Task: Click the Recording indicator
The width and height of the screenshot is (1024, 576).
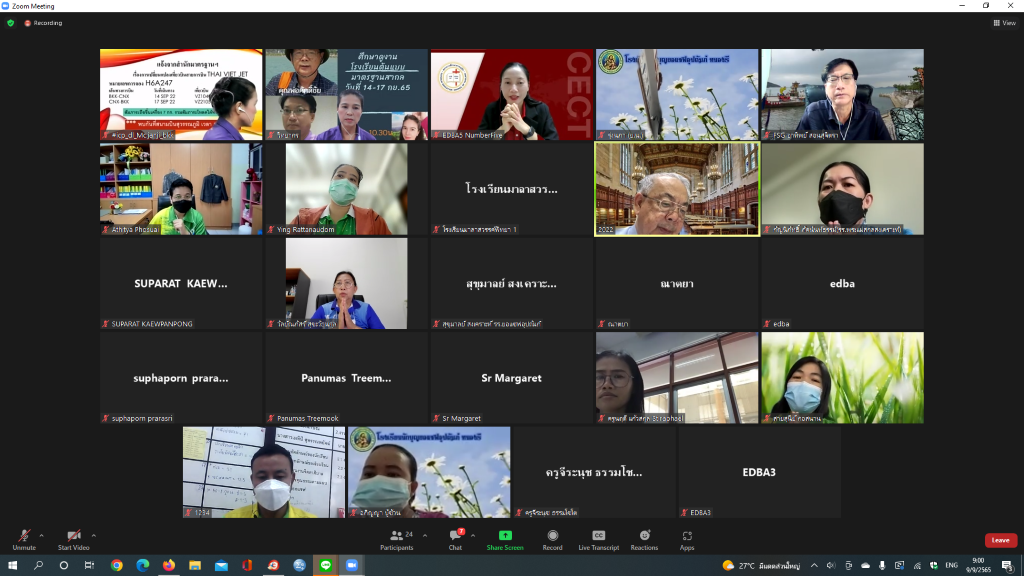Action: [43, 23]
